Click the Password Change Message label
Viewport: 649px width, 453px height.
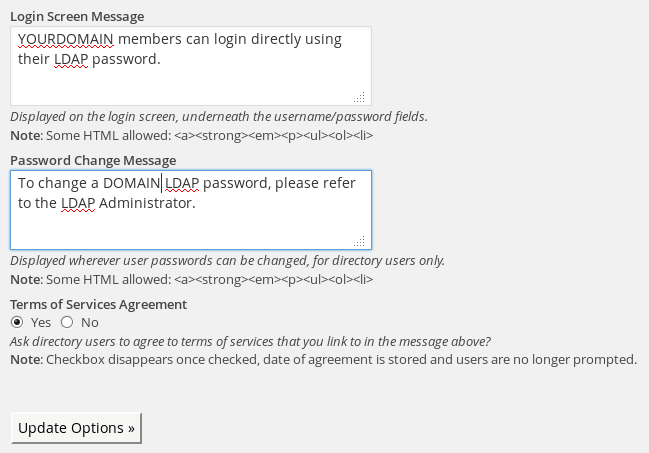(93, 160)
